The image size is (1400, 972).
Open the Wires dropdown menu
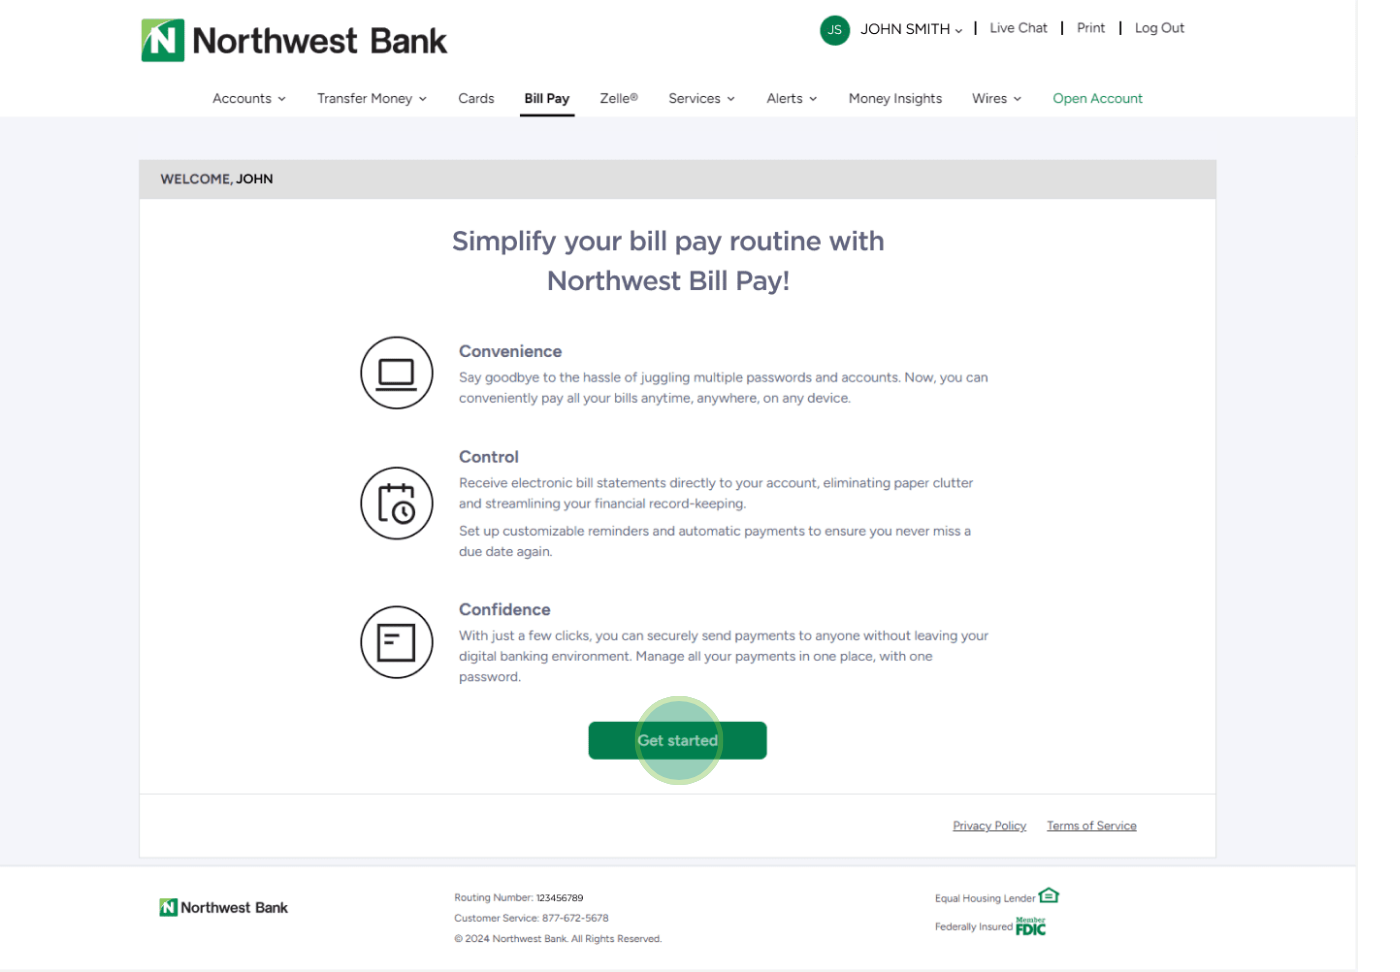[x=996, y=98]
